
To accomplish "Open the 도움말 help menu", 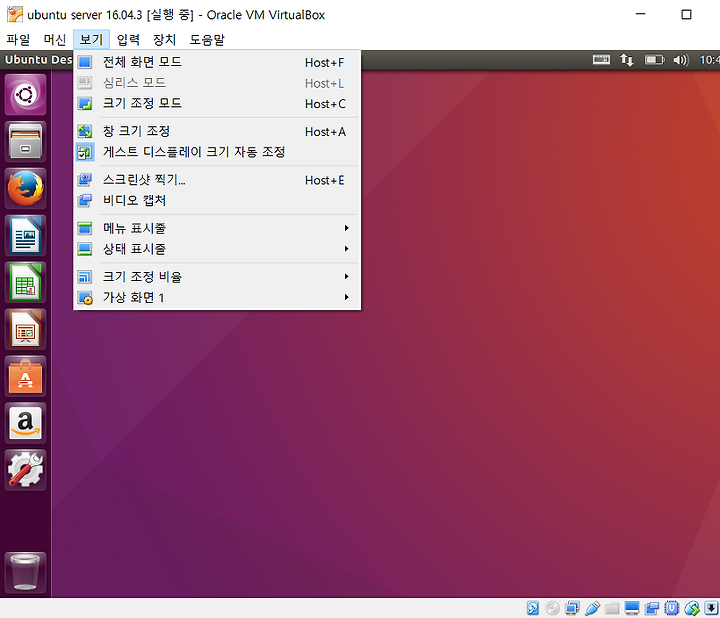I will [x=207, y=40].
